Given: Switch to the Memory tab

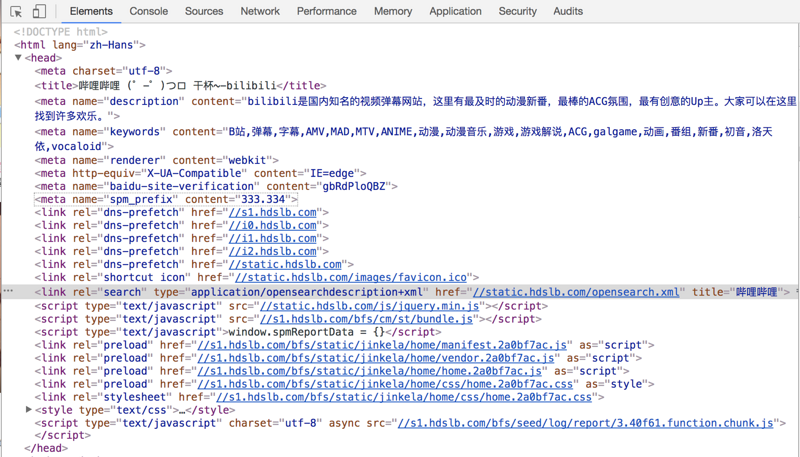Looking at the screenshot, I should click(x=393, y=11).
